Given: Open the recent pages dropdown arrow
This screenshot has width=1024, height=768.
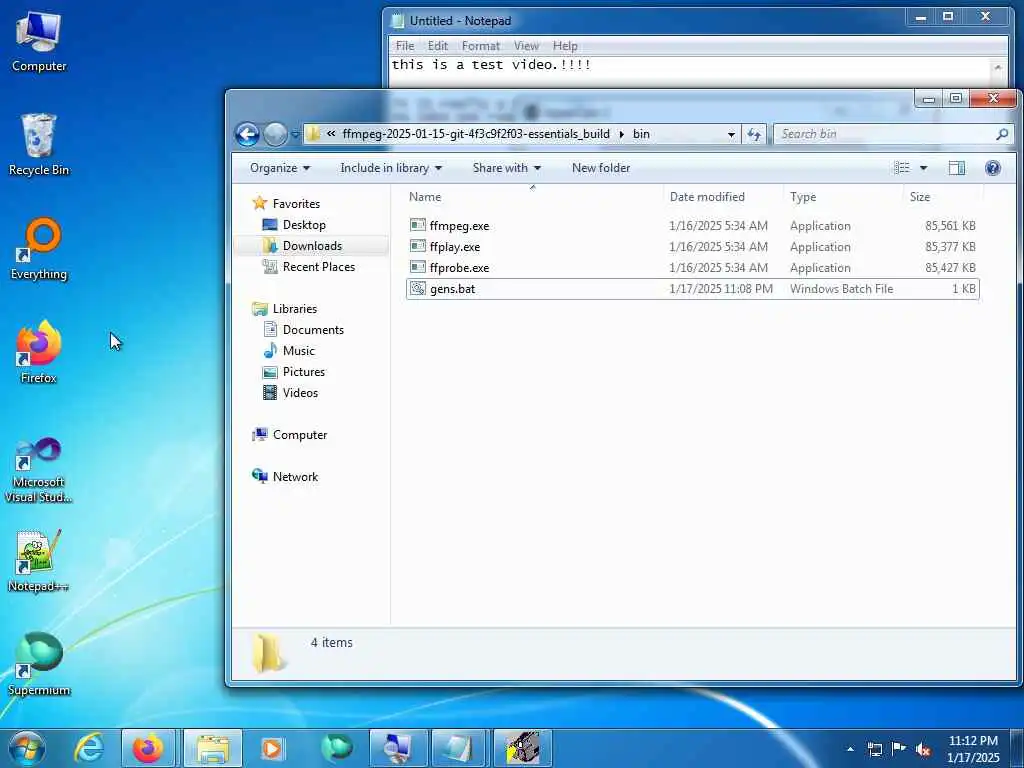Looking at the screenshot, I should tap(295, 135).
